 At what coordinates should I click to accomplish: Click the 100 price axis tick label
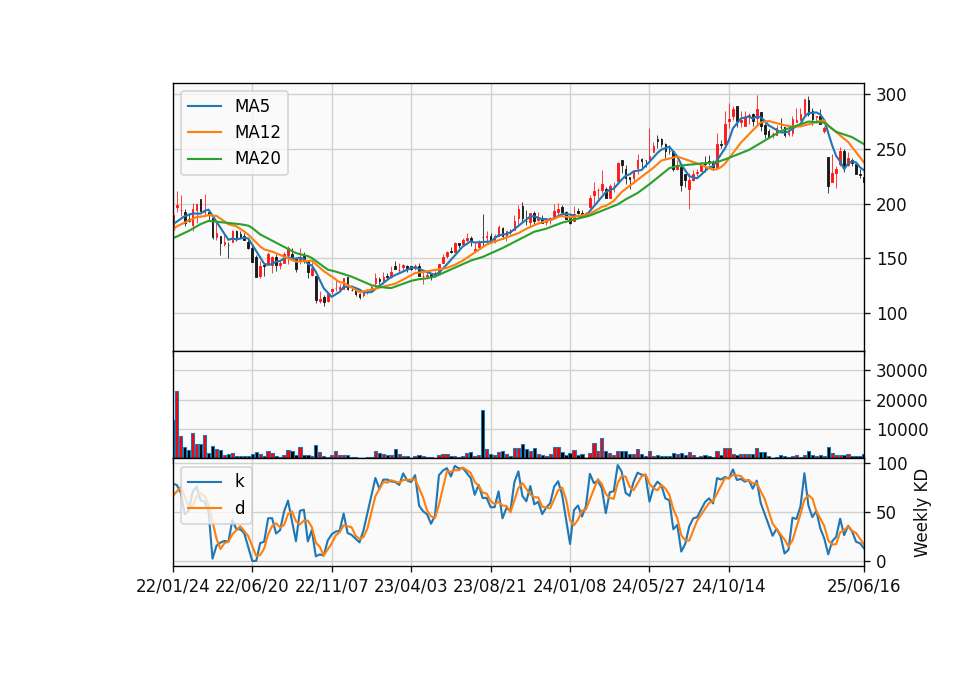891,313
